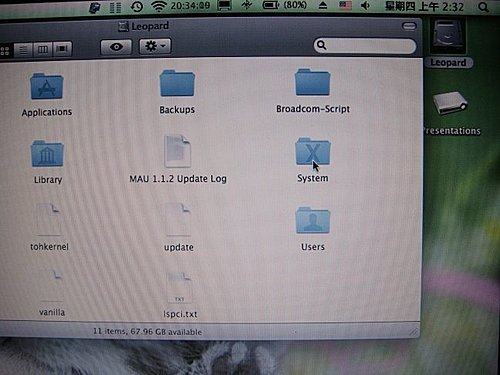
Task: Click the 11 items status bar text
Action: (147, 332)
